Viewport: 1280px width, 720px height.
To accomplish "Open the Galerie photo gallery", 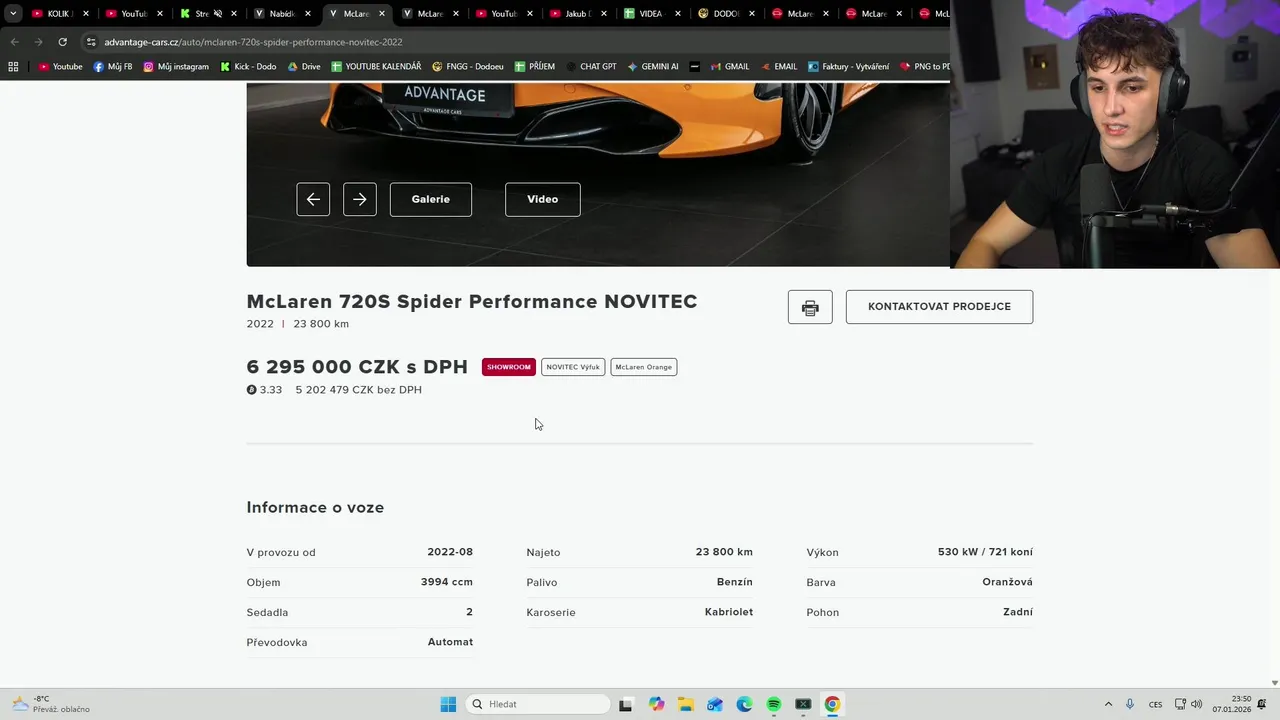I will tap(431, 199).
